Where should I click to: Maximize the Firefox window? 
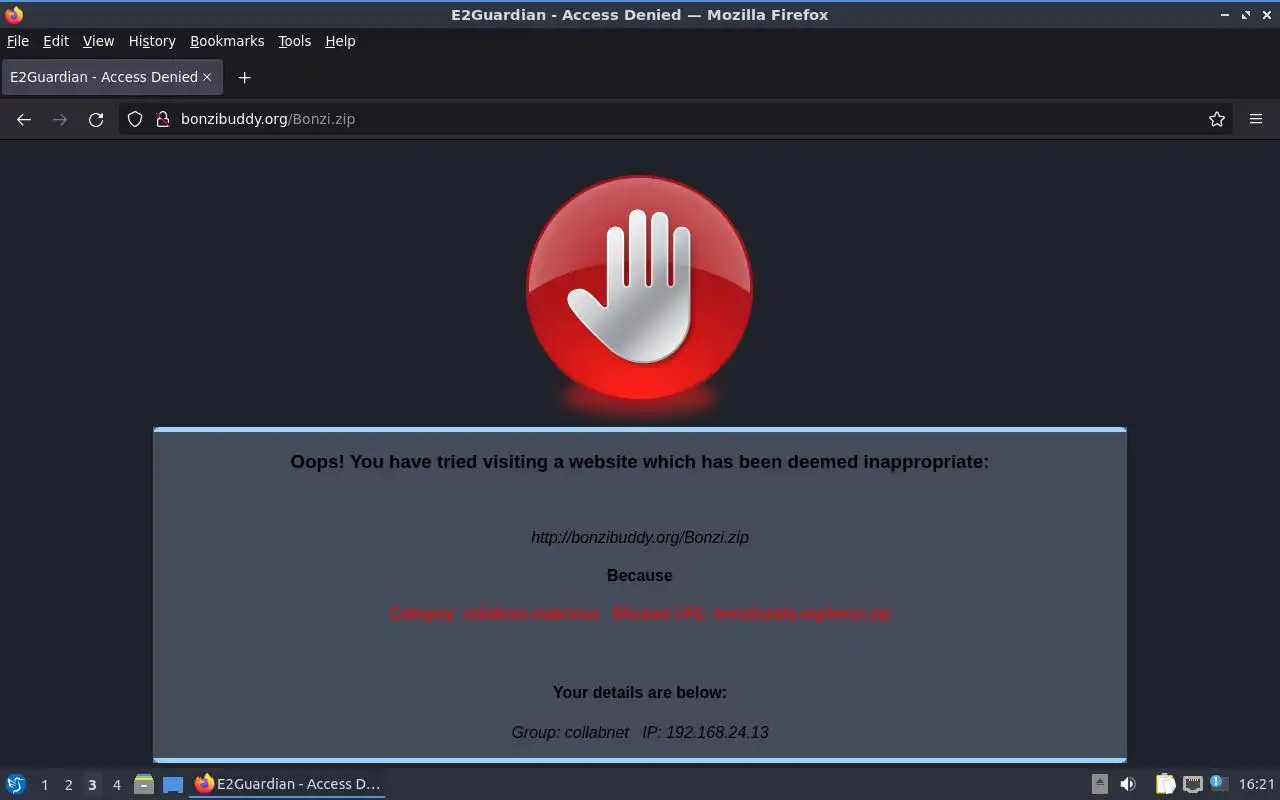click(1246, 15)
